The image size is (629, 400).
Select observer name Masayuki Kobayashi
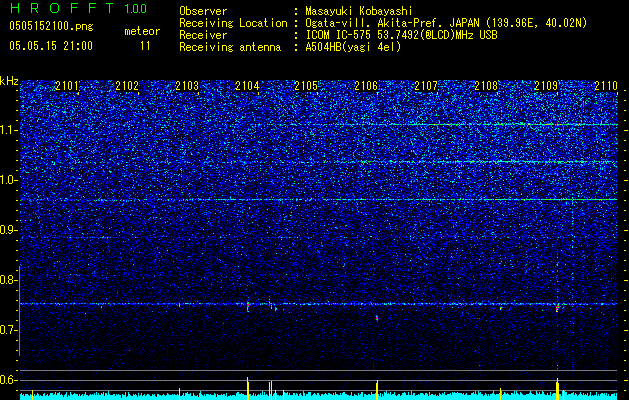coord(359,12)
